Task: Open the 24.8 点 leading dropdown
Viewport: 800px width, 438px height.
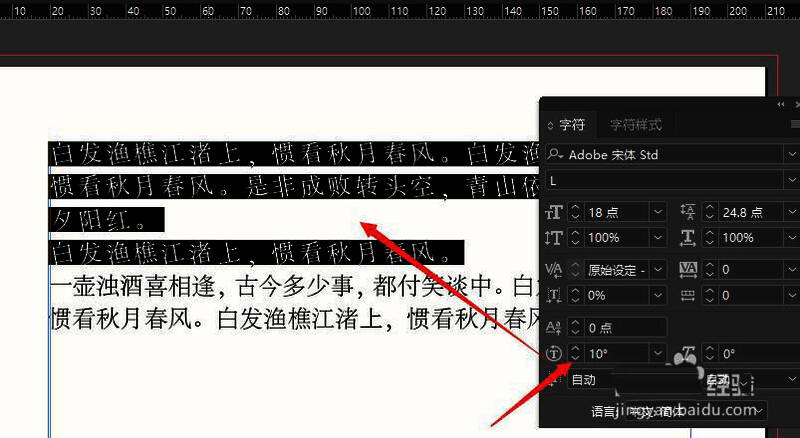Action: (792, 212)
